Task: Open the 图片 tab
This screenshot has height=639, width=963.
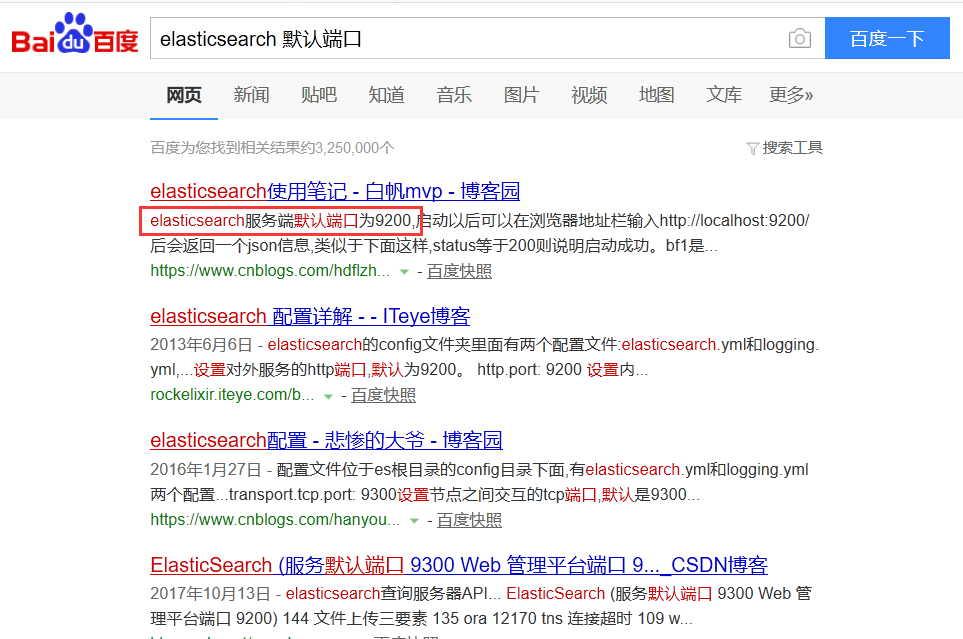Action: (x=521, y=95)
